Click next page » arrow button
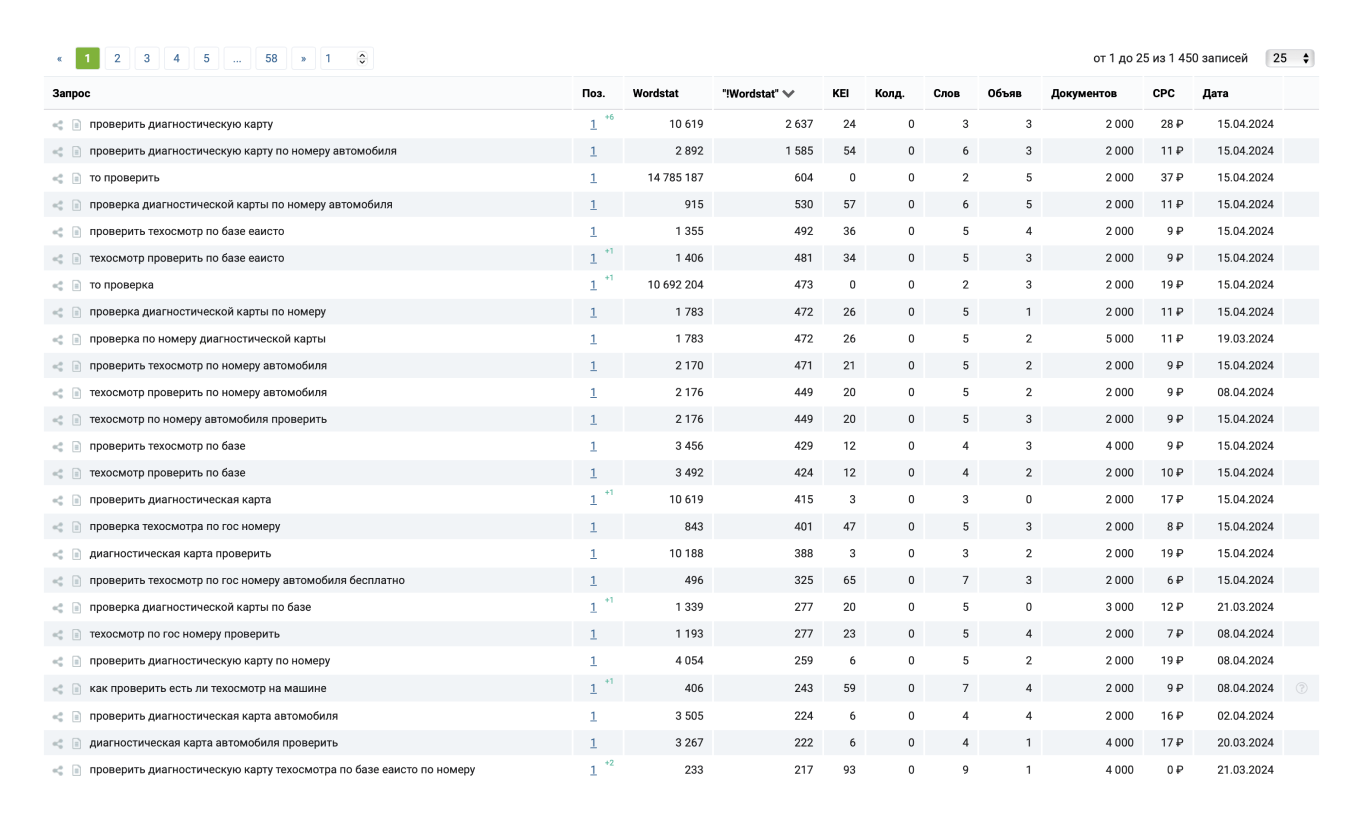 tap(303, 59)
